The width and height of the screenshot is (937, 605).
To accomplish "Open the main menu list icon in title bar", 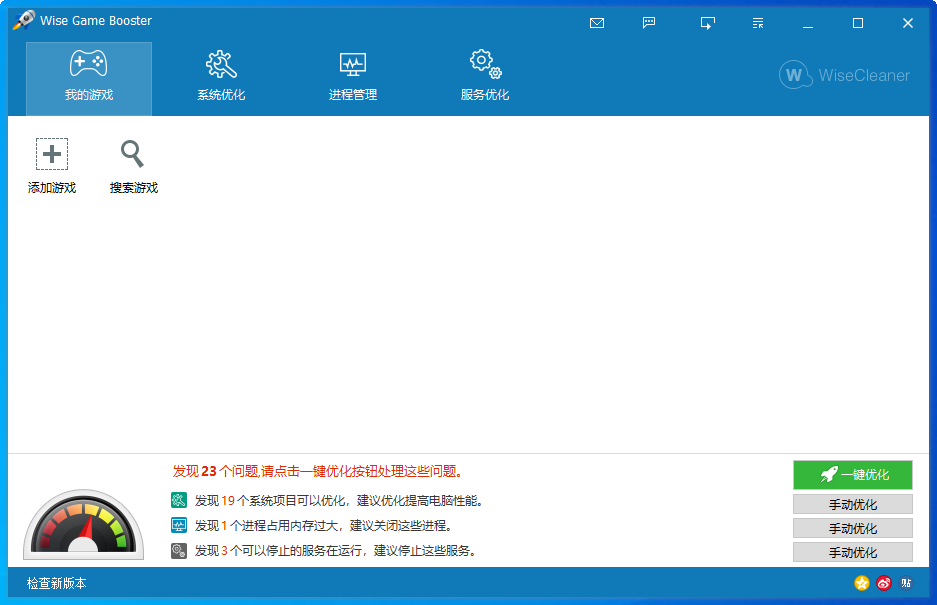I will pyautogui.click(x=757, y=22).
